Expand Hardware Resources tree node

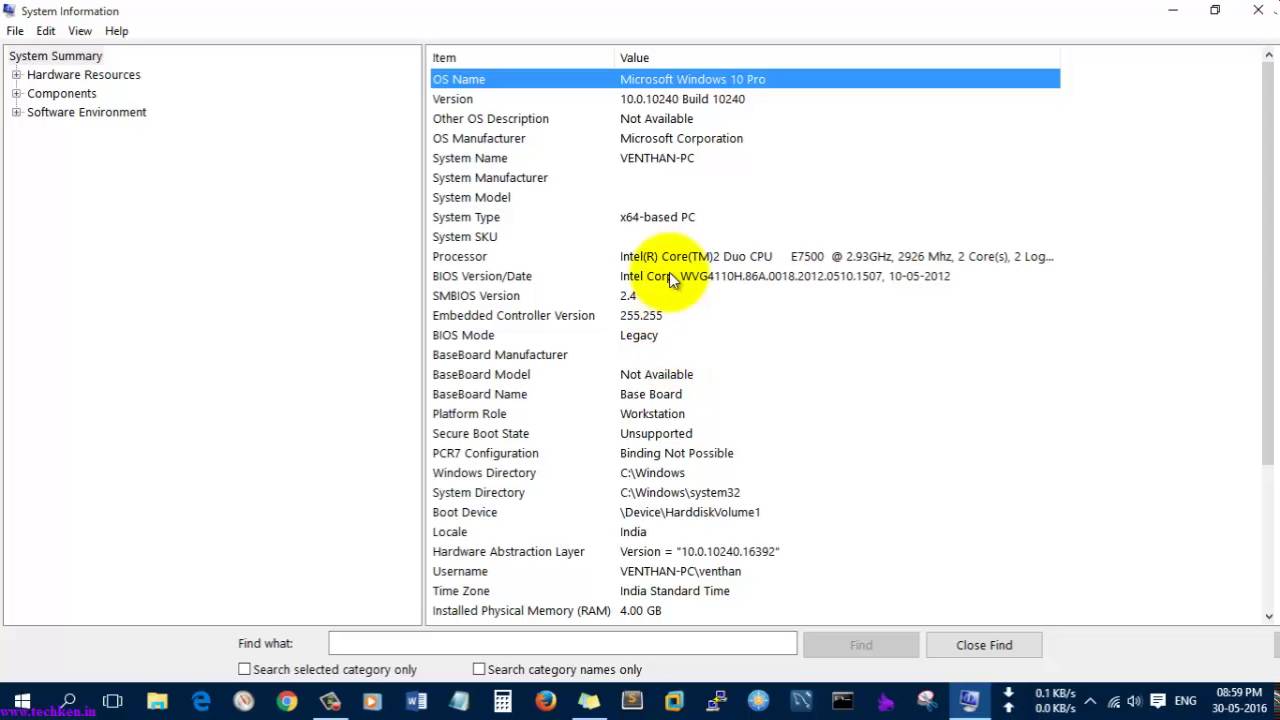click(16, 75)
